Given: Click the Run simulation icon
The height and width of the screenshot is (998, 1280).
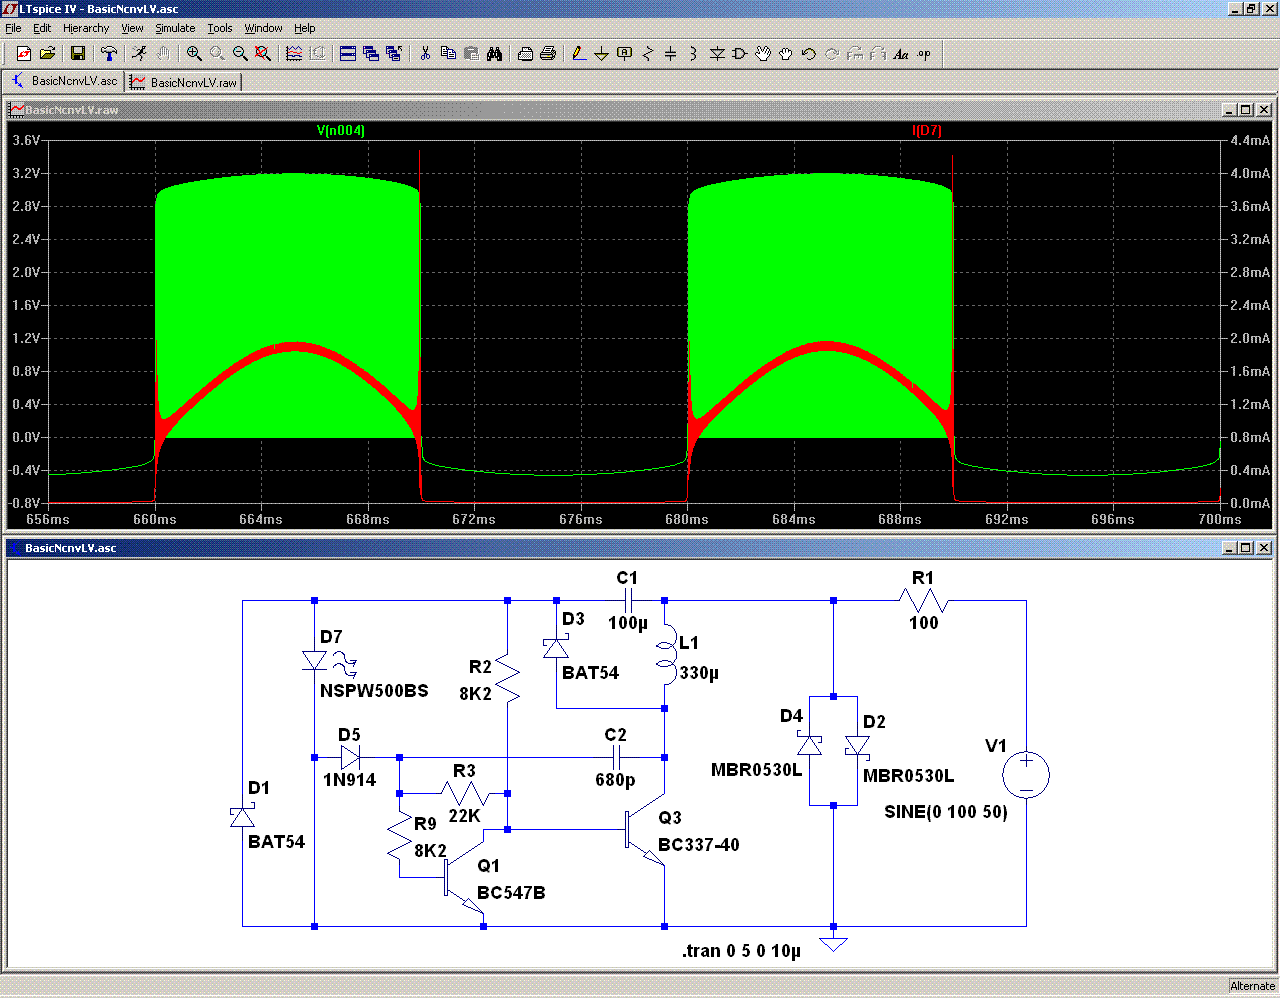Looking at the screenshot, I should point(139,53).
